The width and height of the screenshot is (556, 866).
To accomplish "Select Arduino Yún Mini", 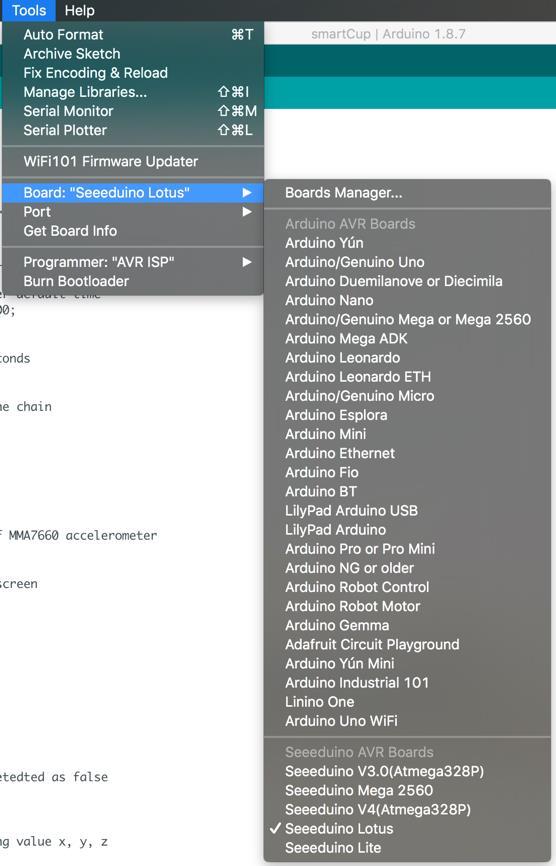I will click(407, 663).
